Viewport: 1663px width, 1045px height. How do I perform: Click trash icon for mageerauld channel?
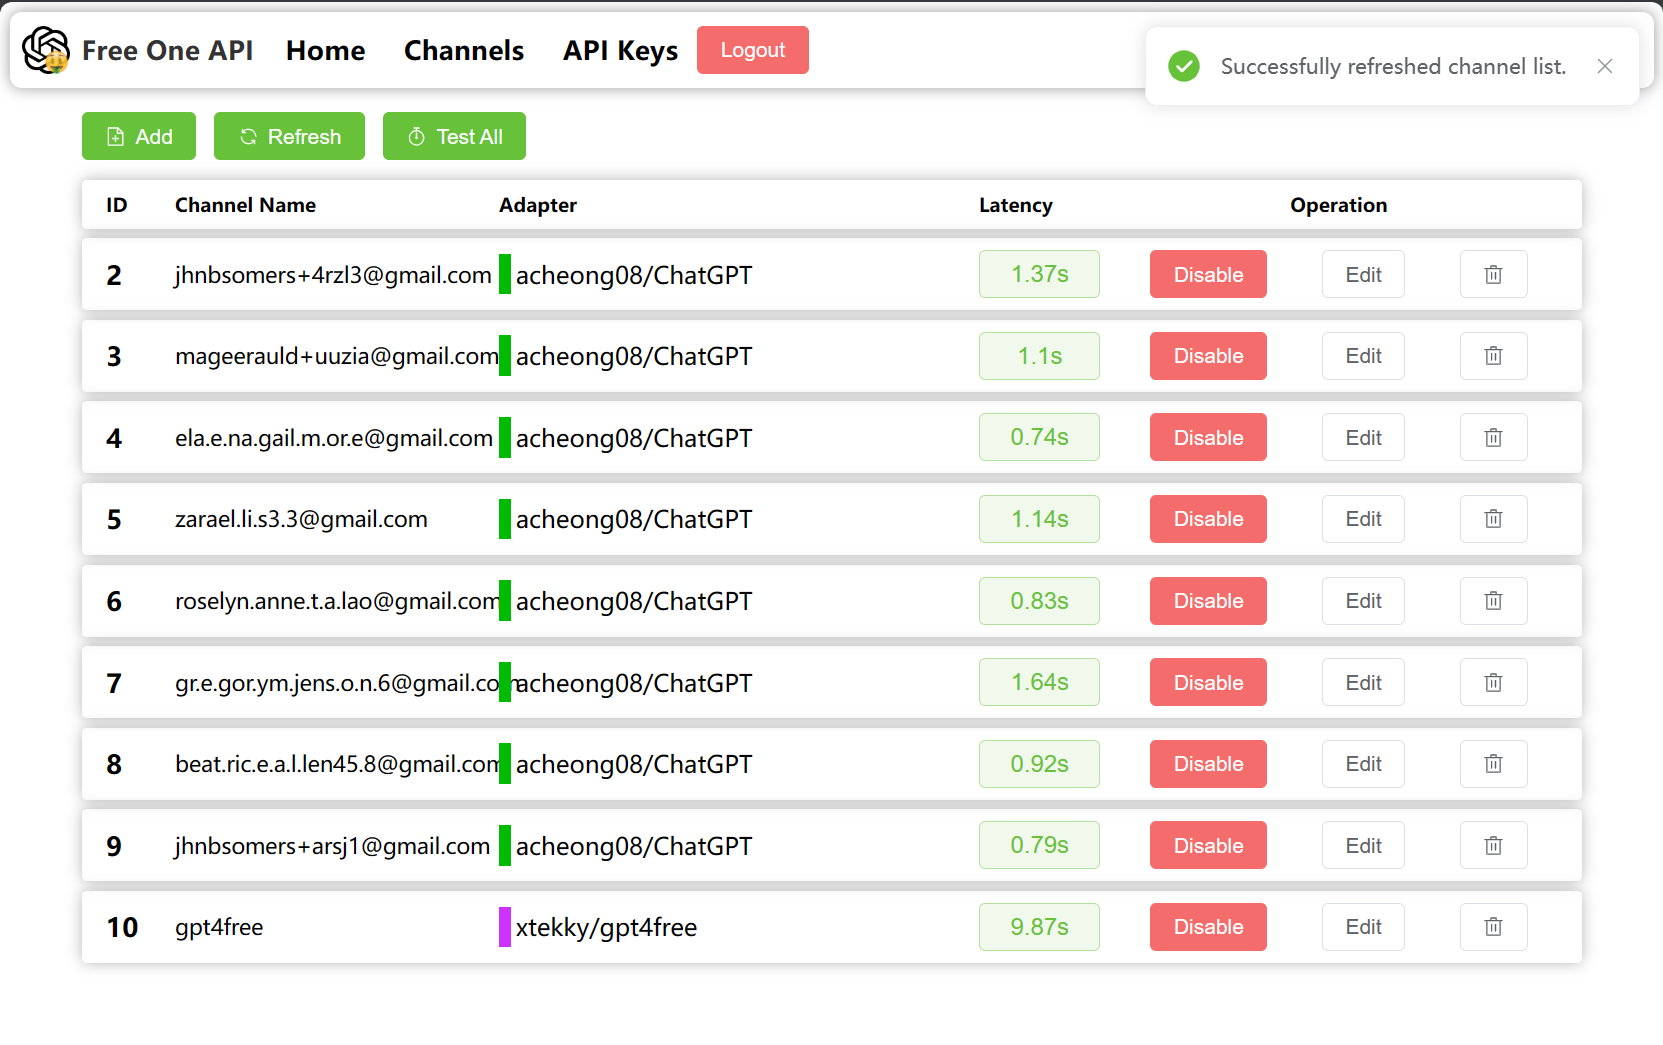1493,356
